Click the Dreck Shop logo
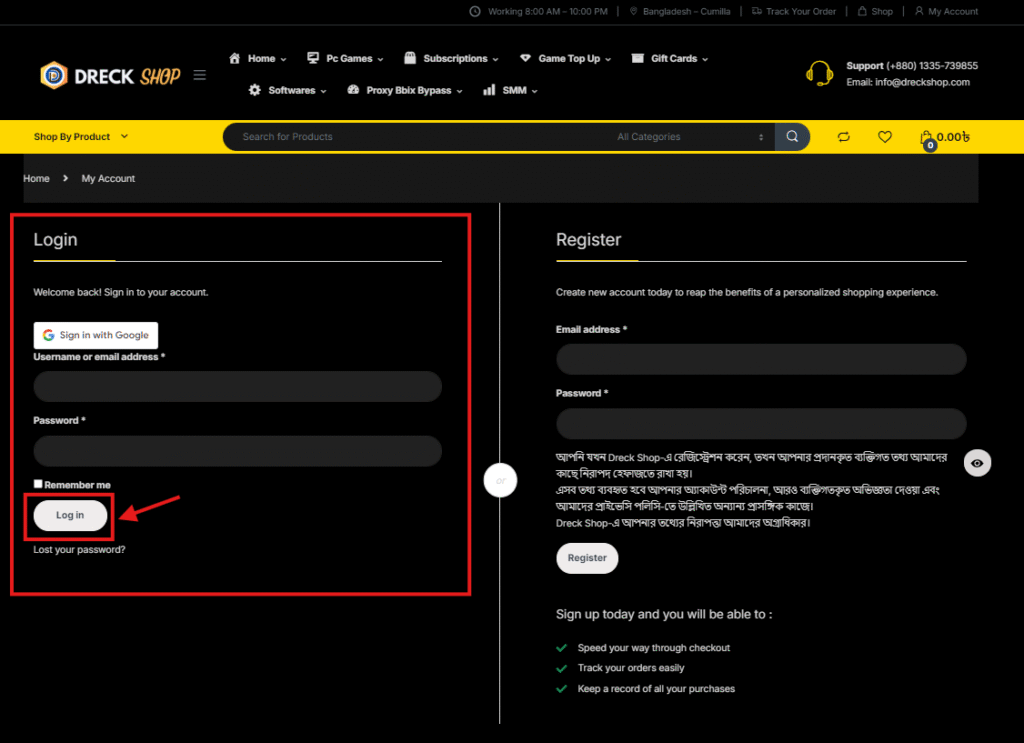Image resolution: width=1024 pixels, height=743 pixels. (110, 76)
